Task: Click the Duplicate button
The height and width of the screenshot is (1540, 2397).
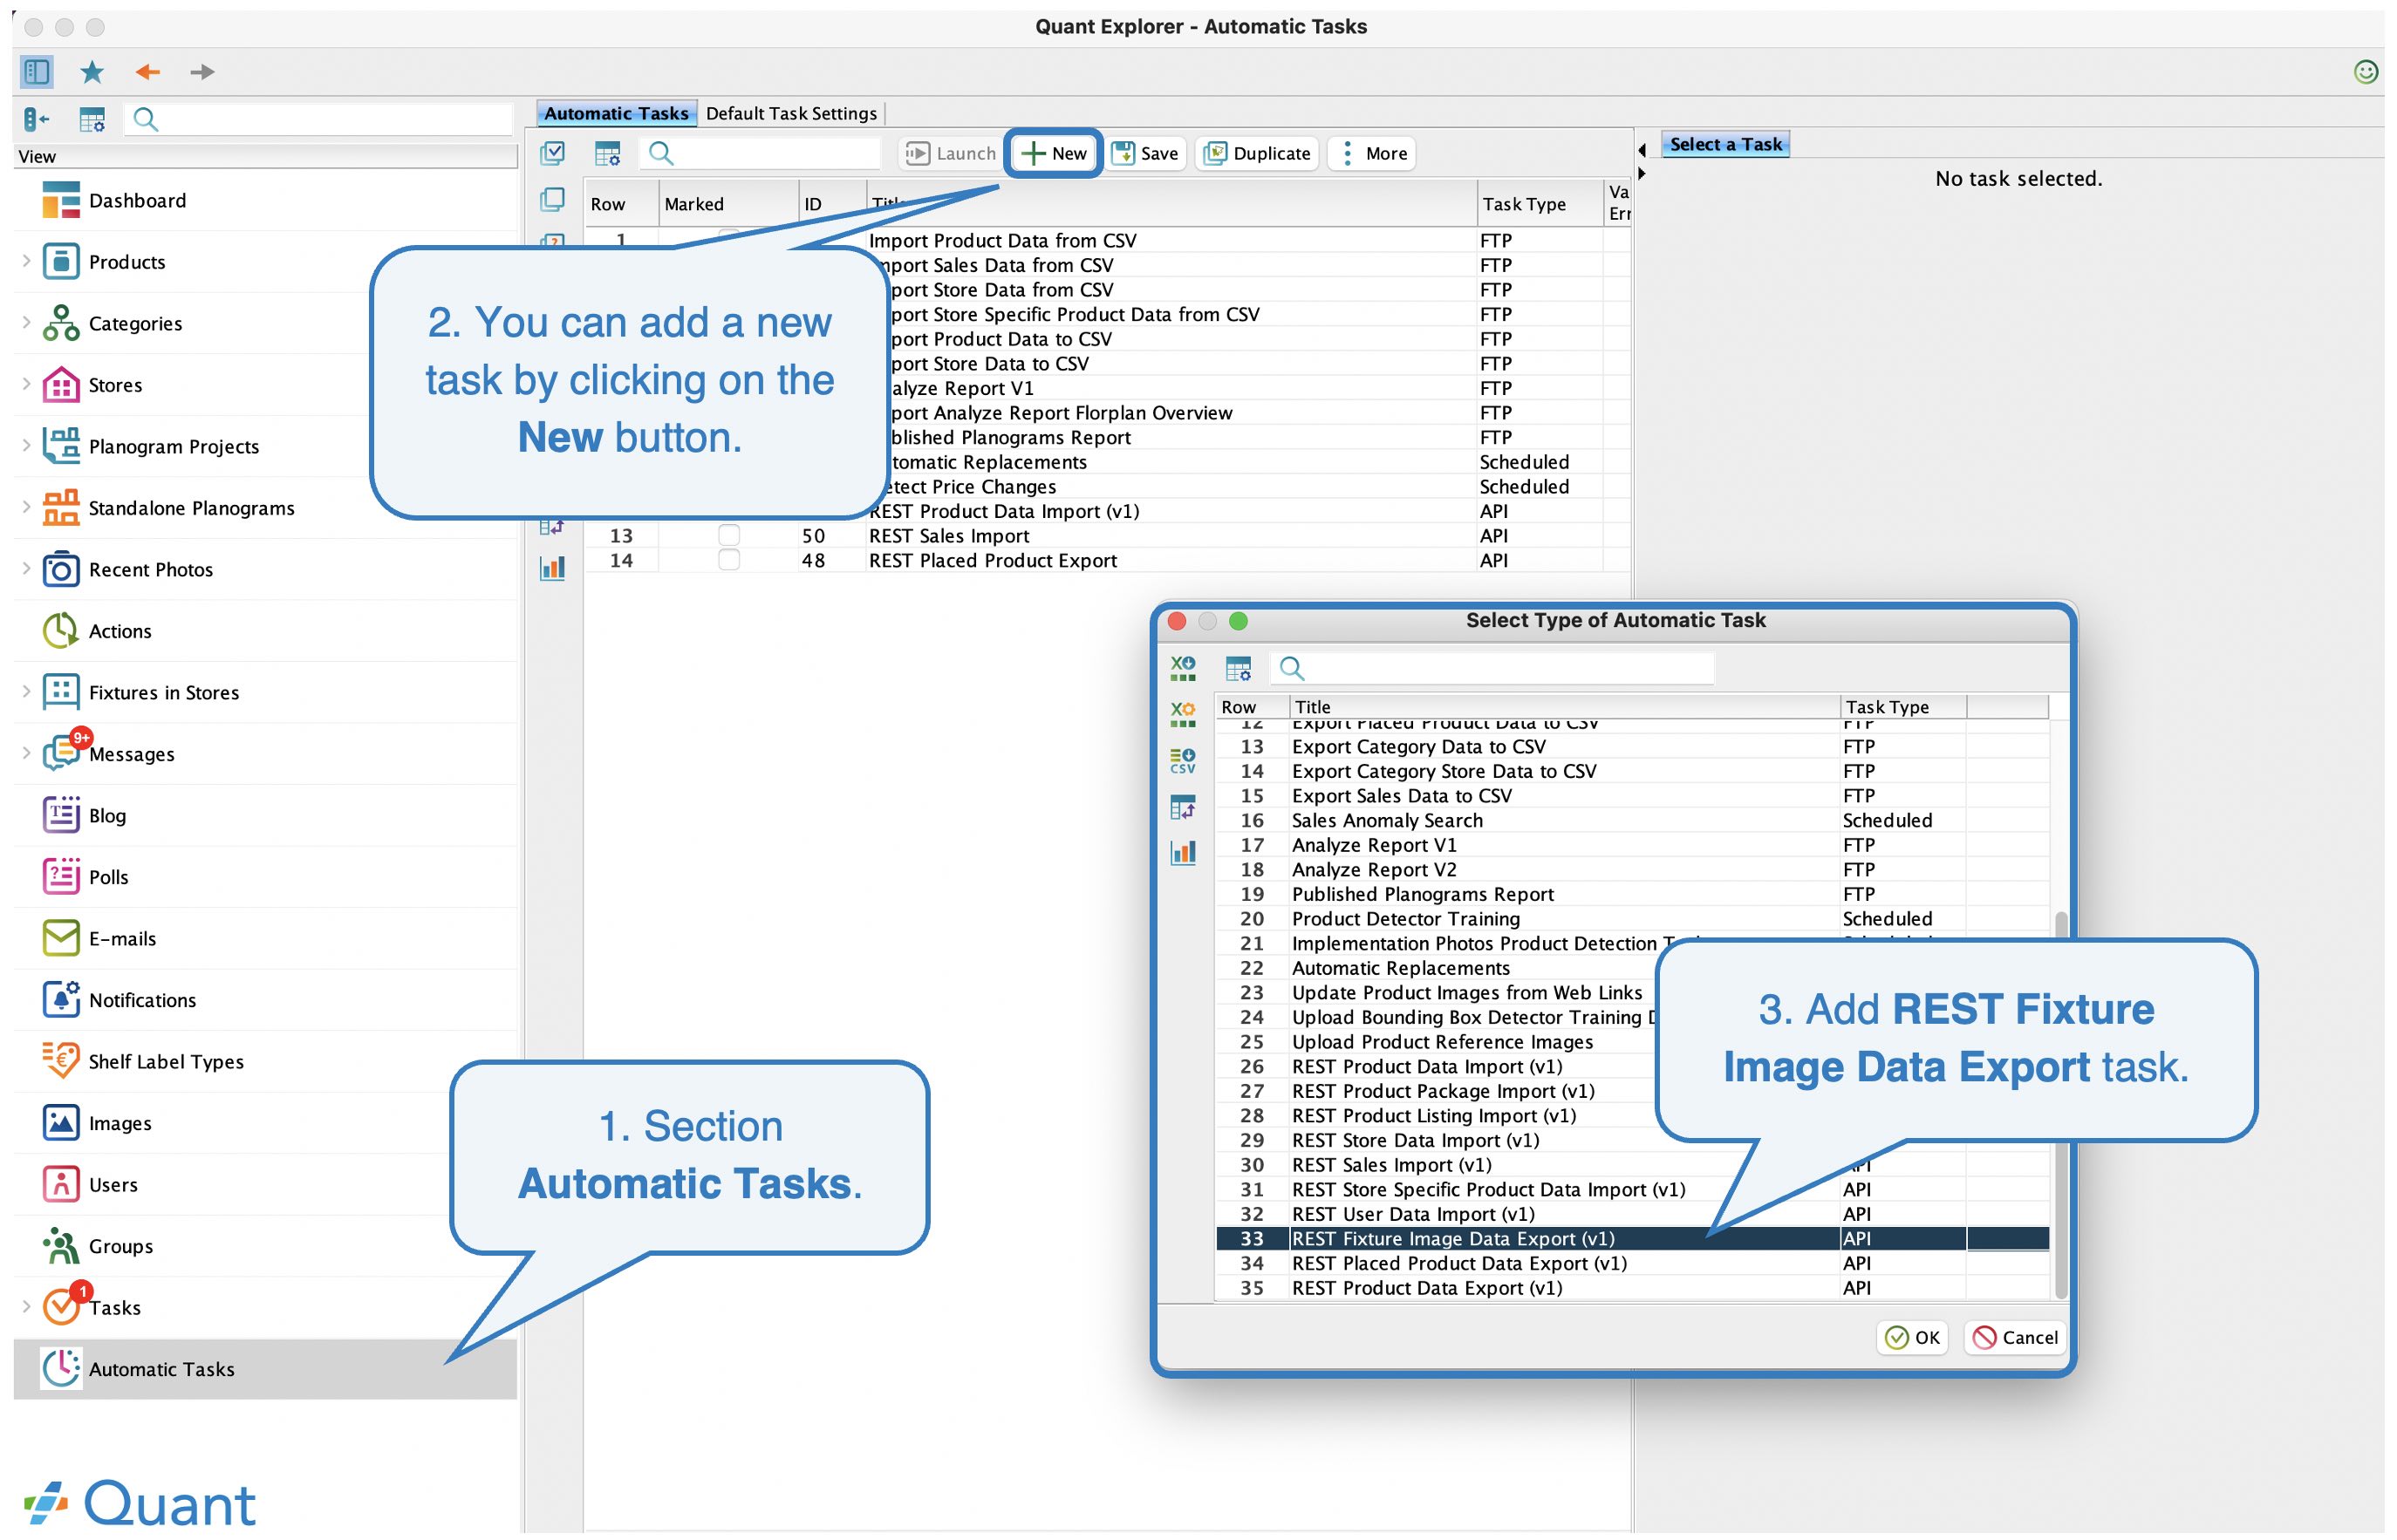Action: [1257, 153]
